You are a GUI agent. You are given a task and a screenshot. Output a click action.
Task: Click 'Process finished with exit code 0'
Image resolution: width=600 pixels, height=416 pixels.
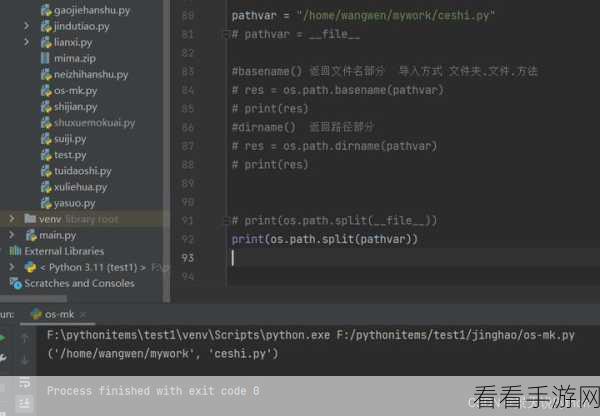click(x=153, y=391)
